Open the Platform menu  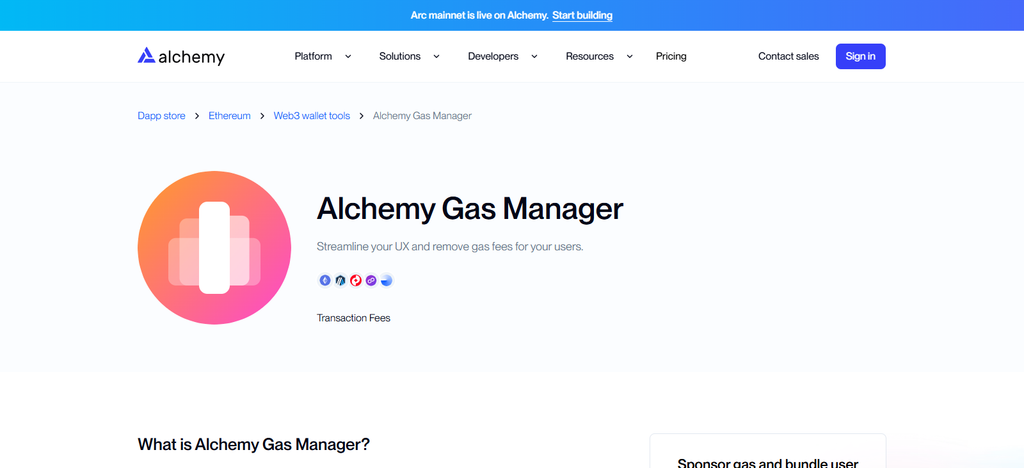tap(313, 56)
